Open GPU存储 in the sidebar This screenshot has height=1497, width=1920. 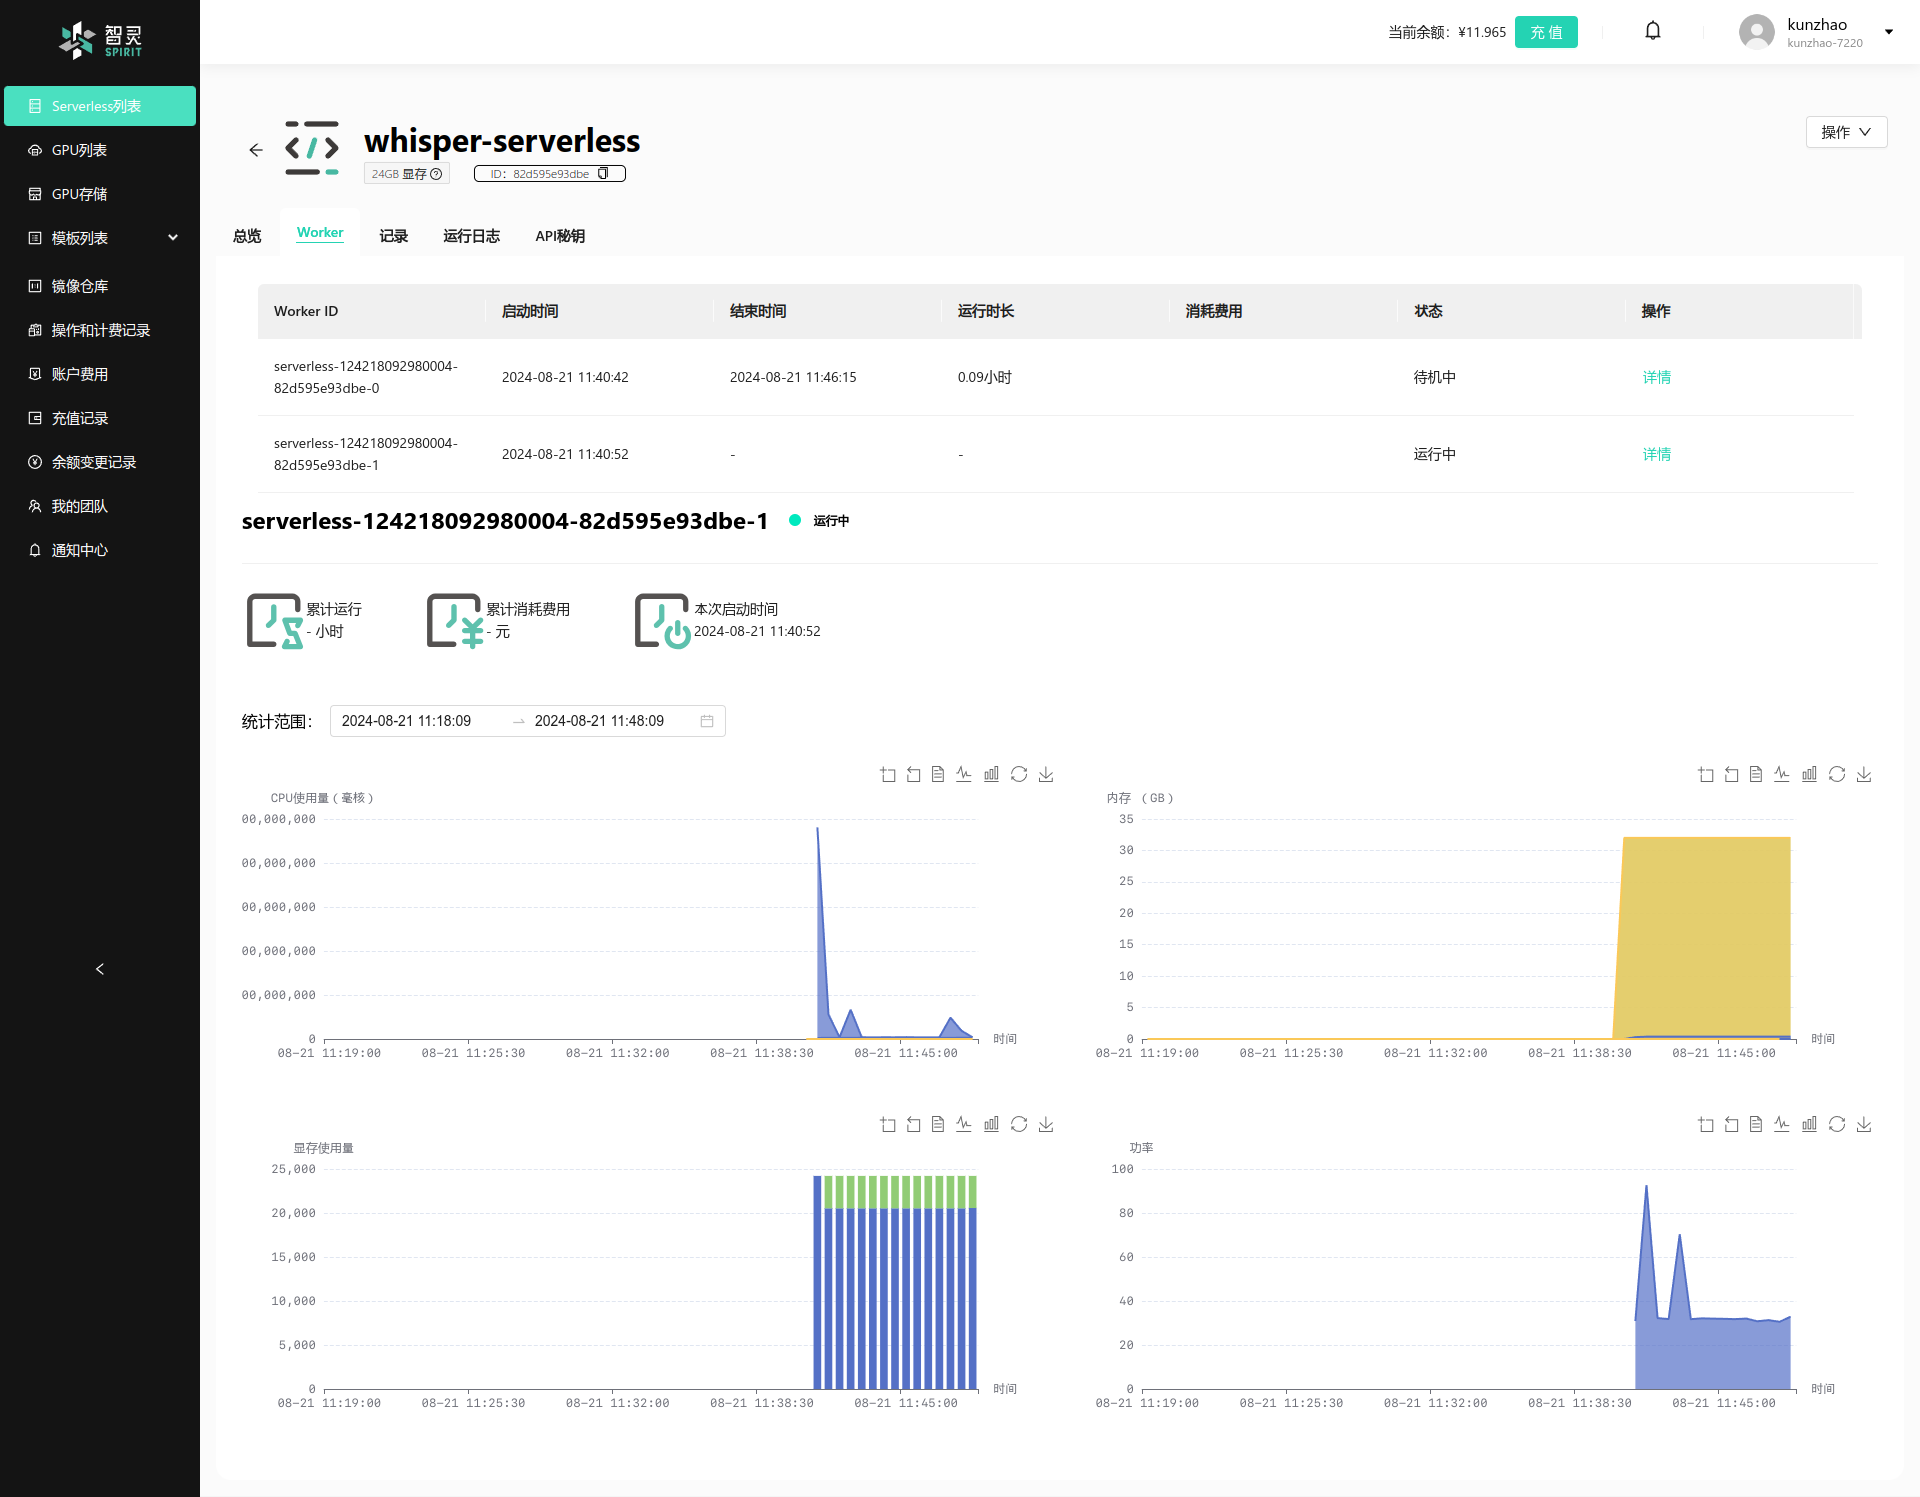tap(100, 194)
